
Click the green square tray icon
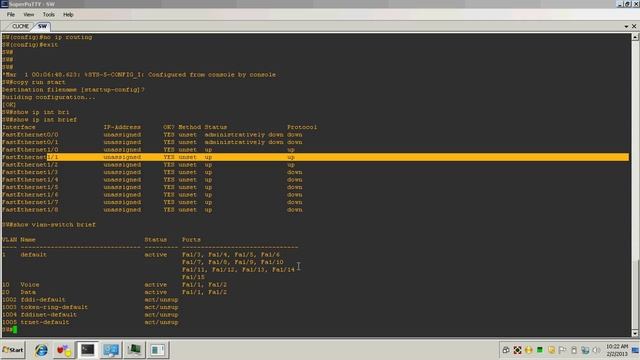(540, 350)
